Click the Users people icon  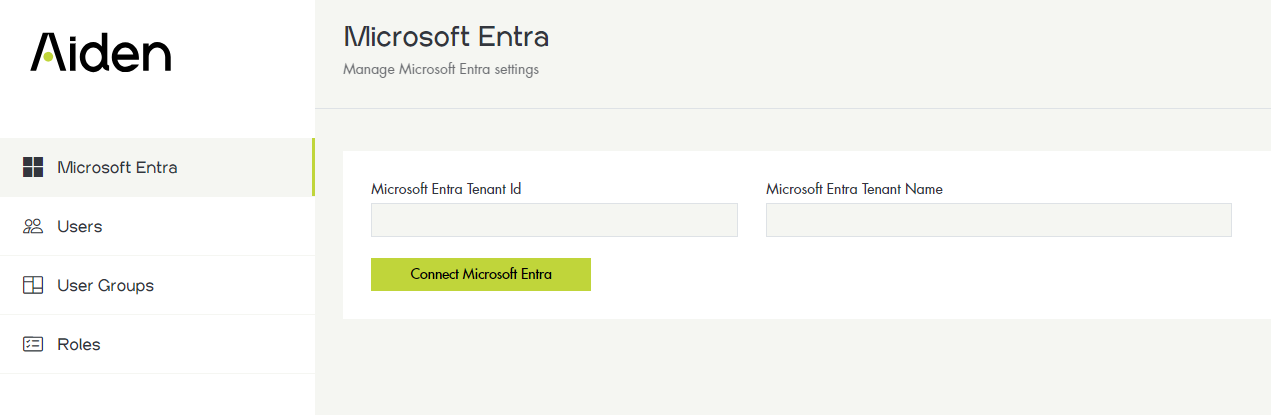coord(33,226)
